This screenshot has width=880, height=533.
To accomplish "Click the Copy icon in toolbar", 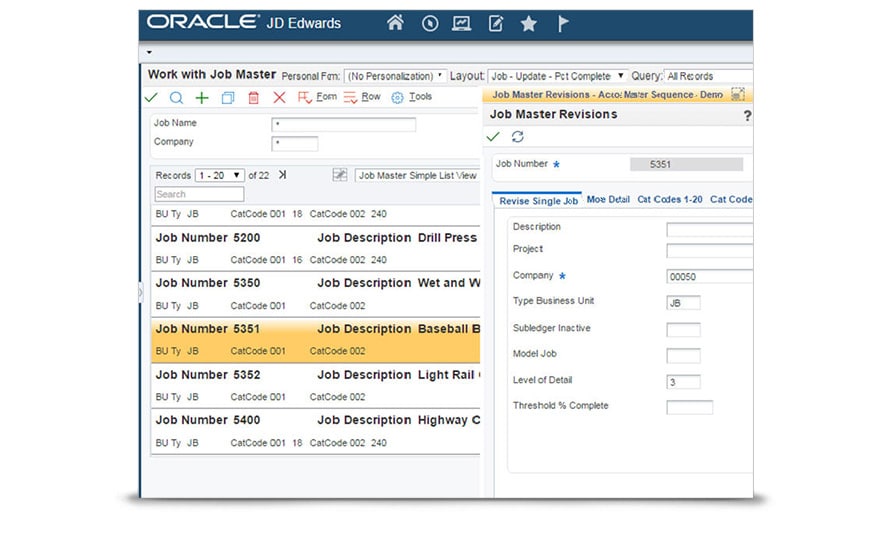I will (x=228, y=98).
